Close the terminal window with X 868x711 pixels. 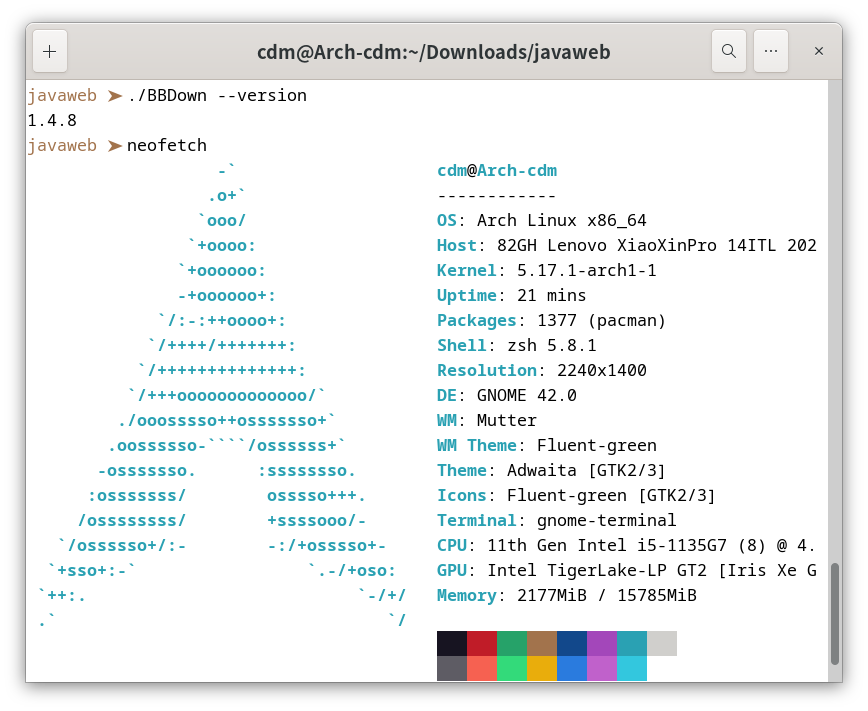[819, 51]
